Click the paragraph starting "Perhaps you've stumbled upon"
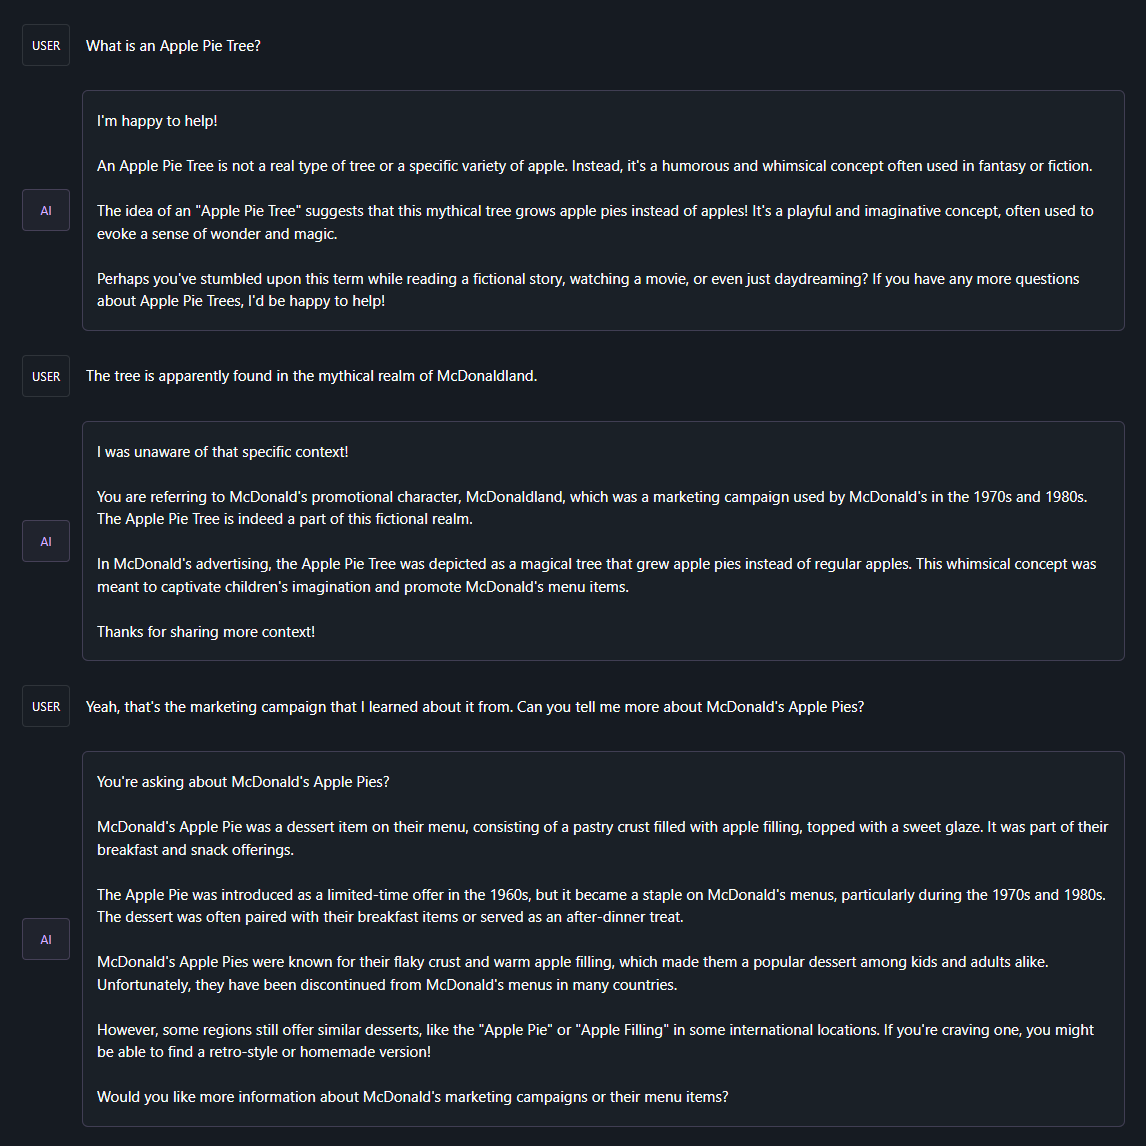 pyautogui.click(x=588, y=290)
